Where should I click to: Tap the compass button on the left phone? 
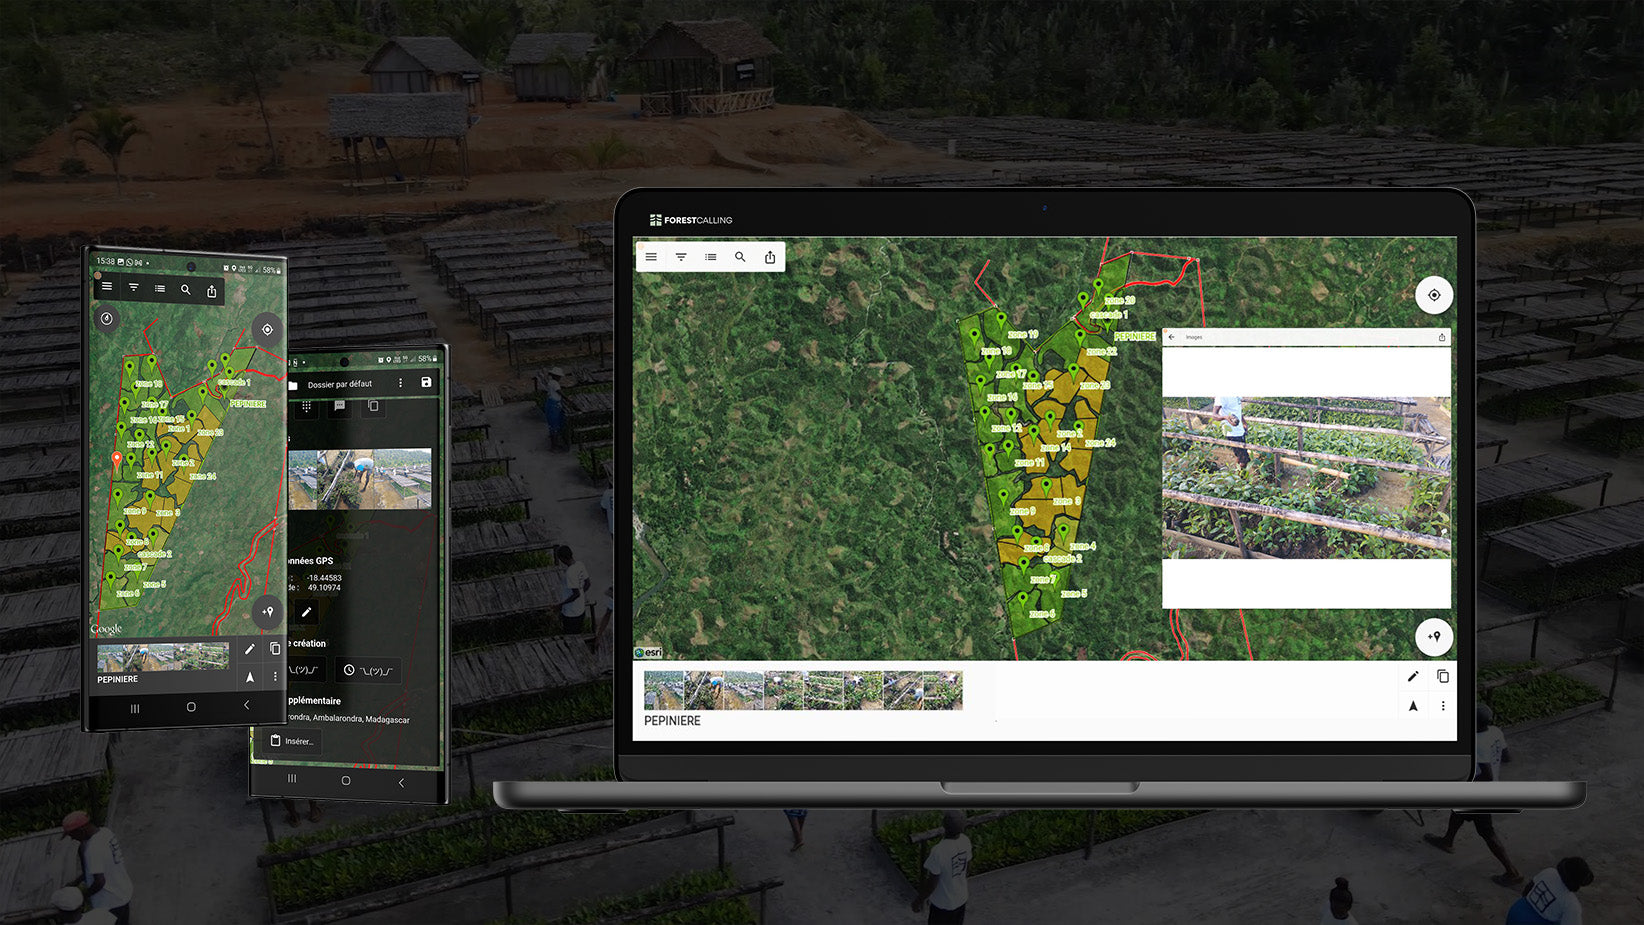[x=107, y=318]
